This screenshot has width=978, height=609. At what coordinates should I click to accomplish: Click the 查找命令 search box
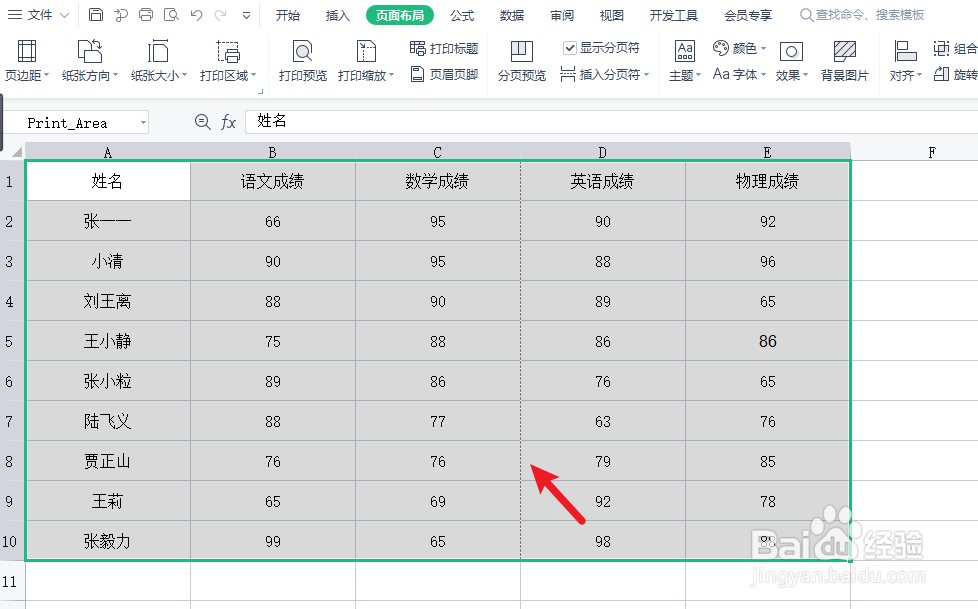tap(863, 14)
